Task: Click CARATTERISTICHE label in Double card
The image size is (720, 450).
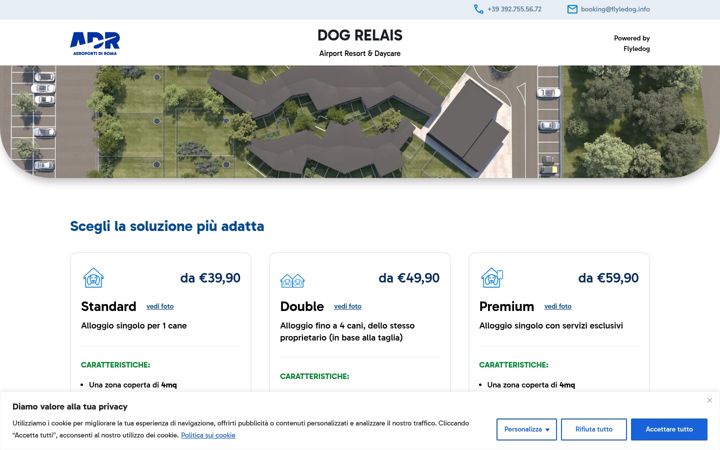Action: point(315,377)
